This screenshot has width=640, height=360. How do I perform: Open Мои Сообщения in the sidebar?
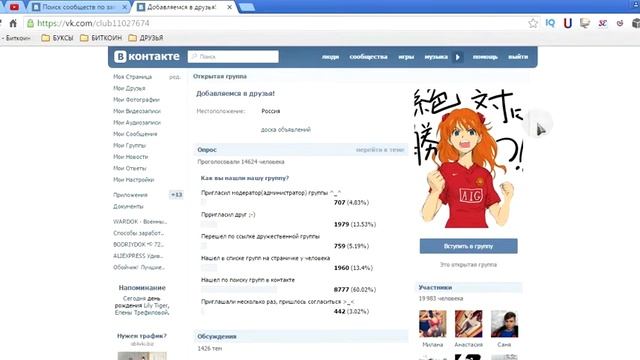(135, 134)
